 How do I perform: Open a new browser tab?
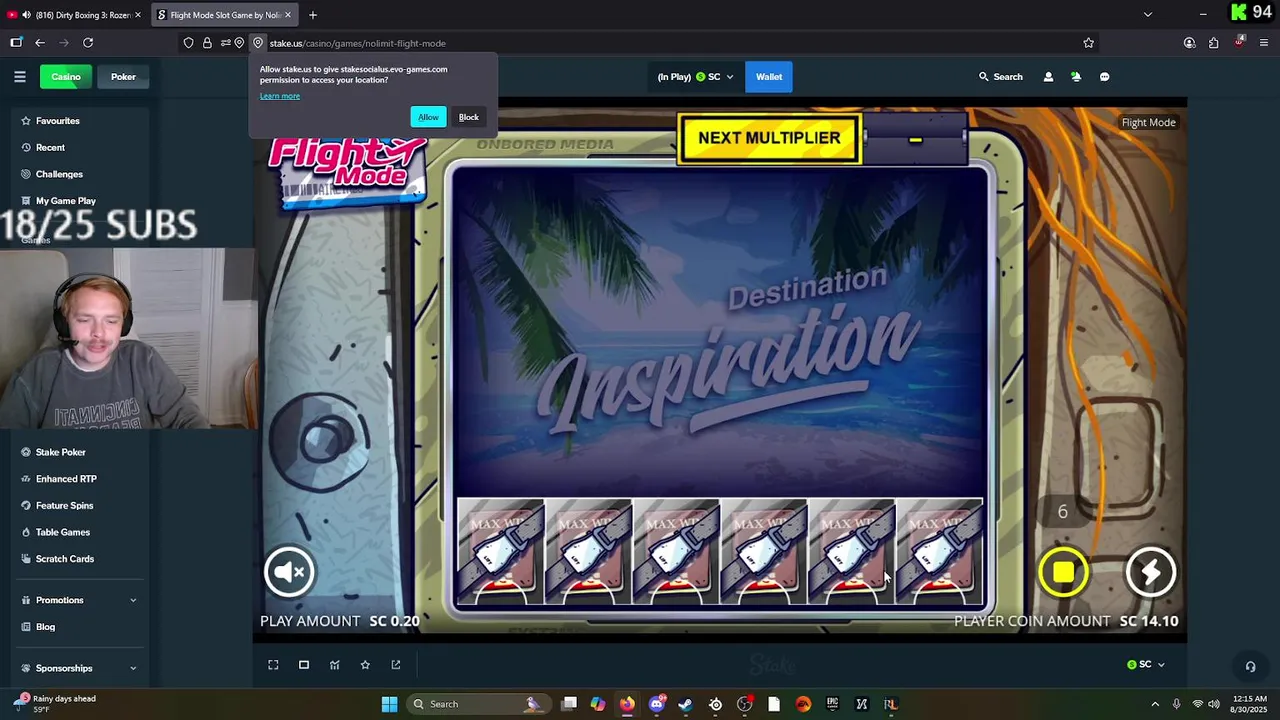[313, 15]
